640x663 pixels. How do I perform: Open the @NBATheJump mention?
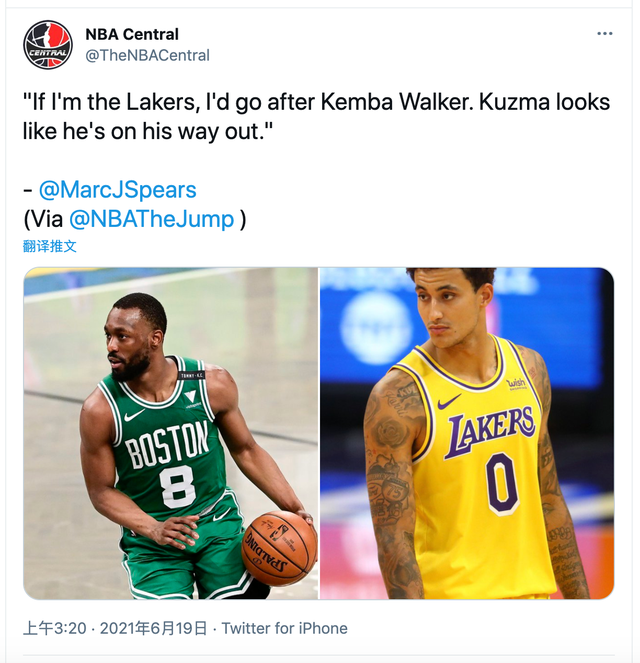pyautogui.click(x=151, y=219)
